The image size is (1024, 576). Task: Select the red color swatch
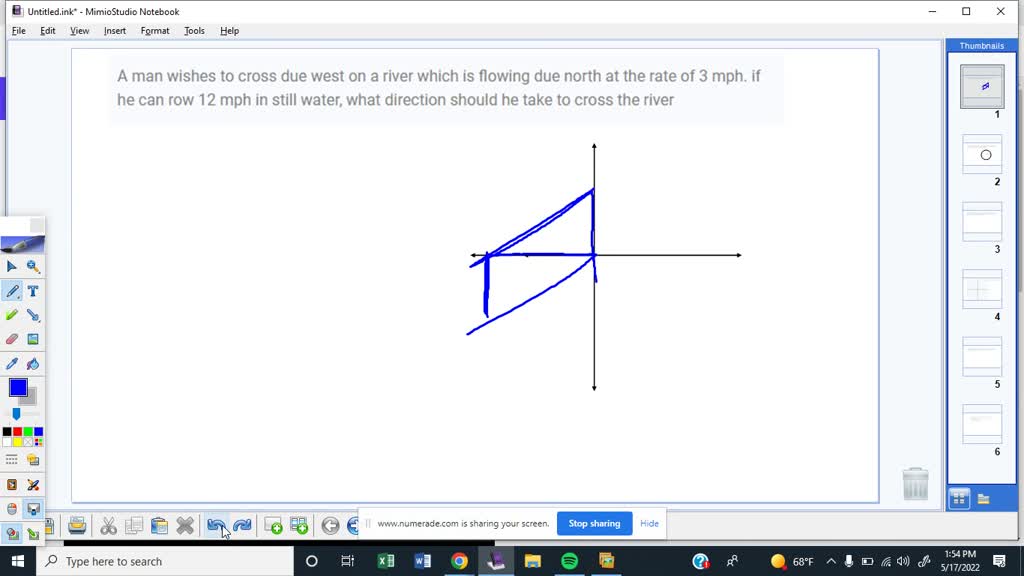(x=16, y=430)
